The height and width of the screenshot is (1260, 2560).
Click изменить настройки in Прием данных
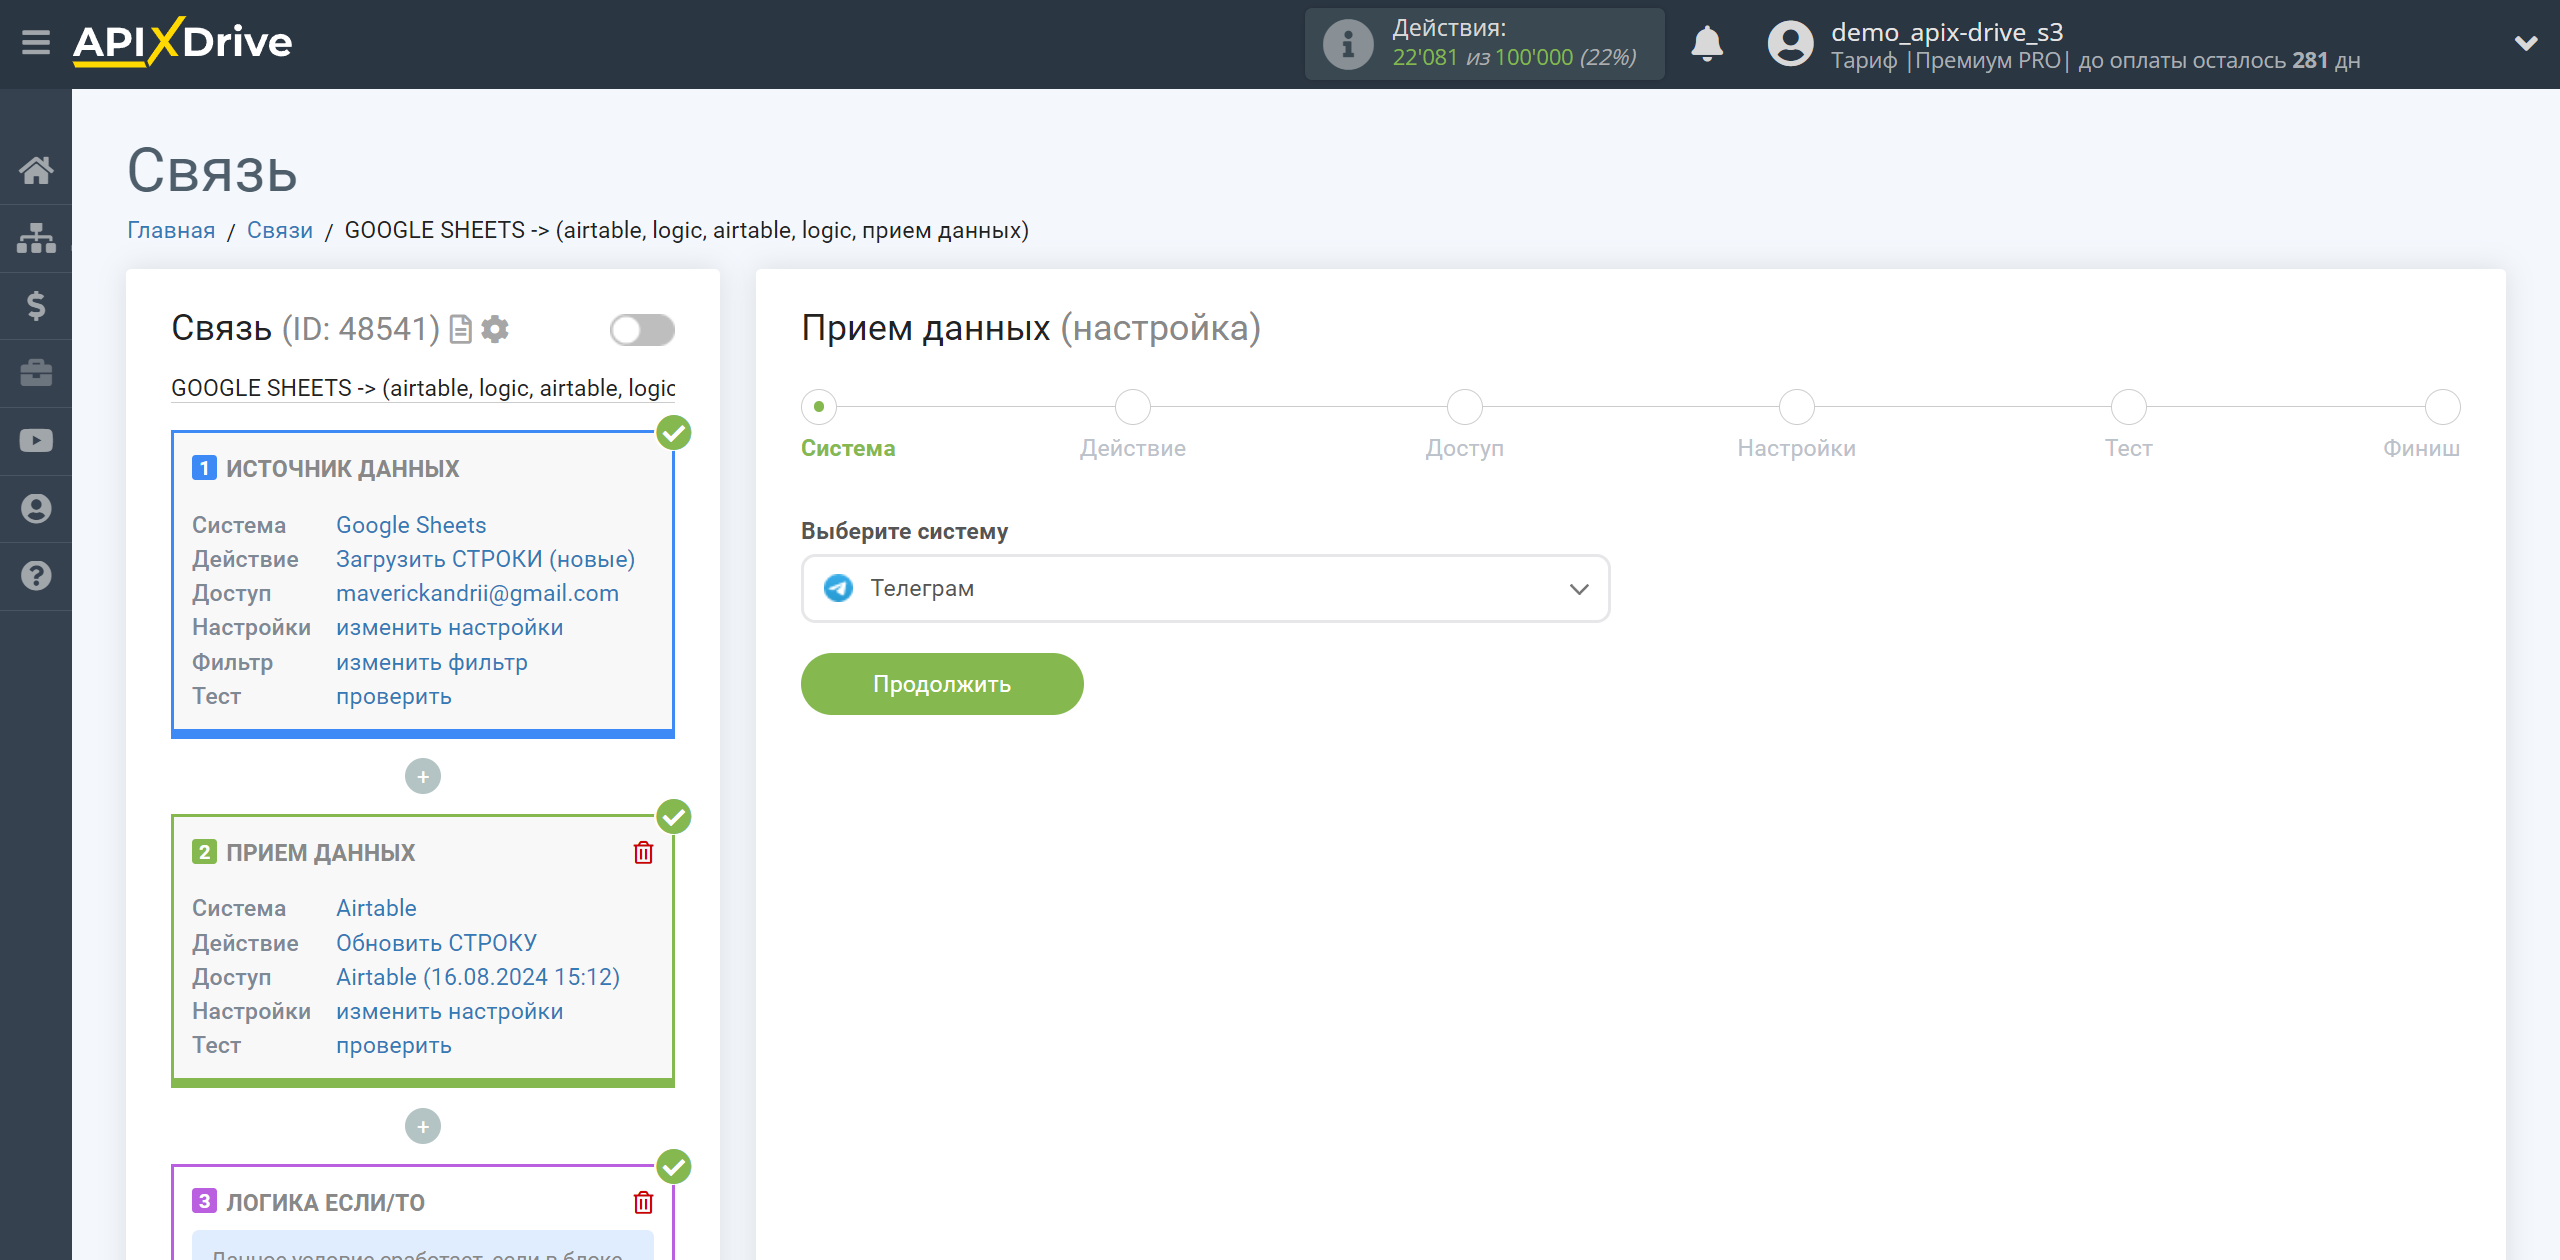[x=450, y=1011]
